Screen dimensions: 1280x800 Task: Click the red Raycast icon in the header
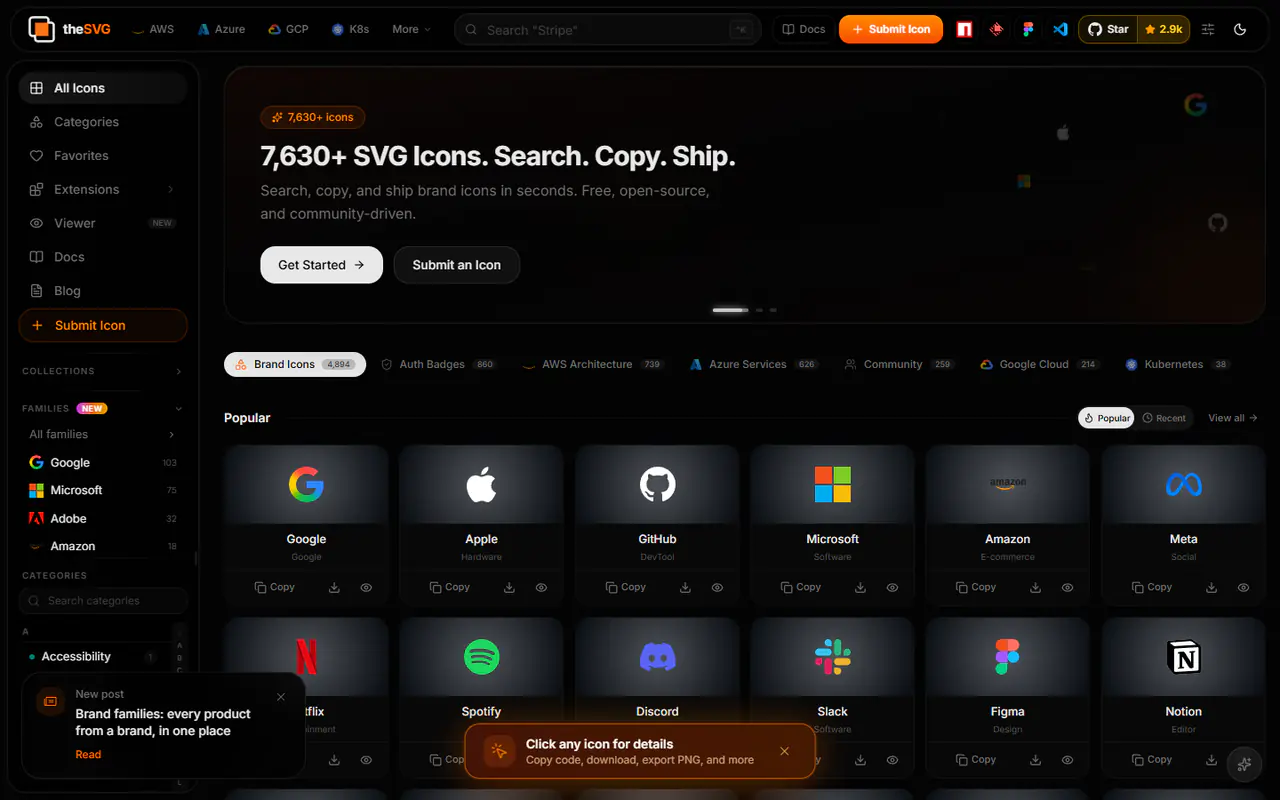click(996, 29)
